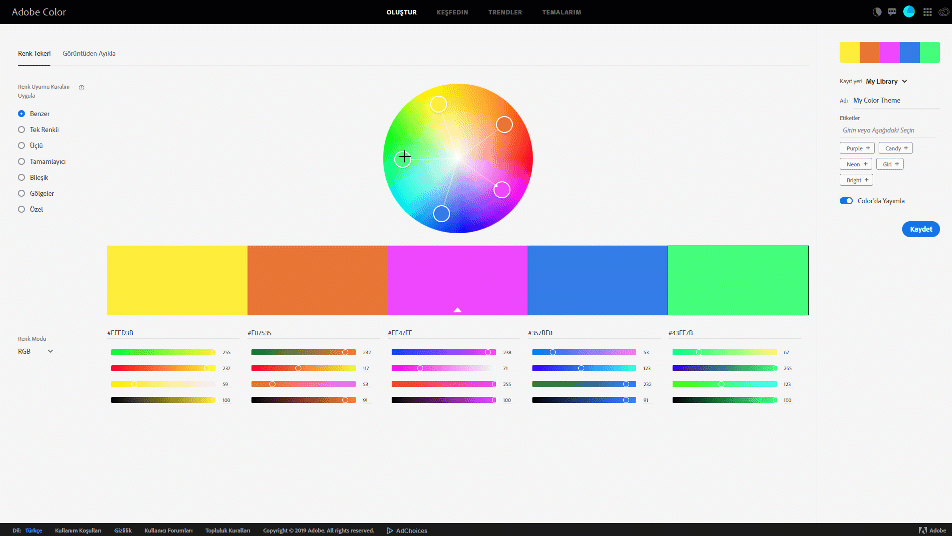Click the Adobe Color logo

pyautogui.click(x=39, y=12)
